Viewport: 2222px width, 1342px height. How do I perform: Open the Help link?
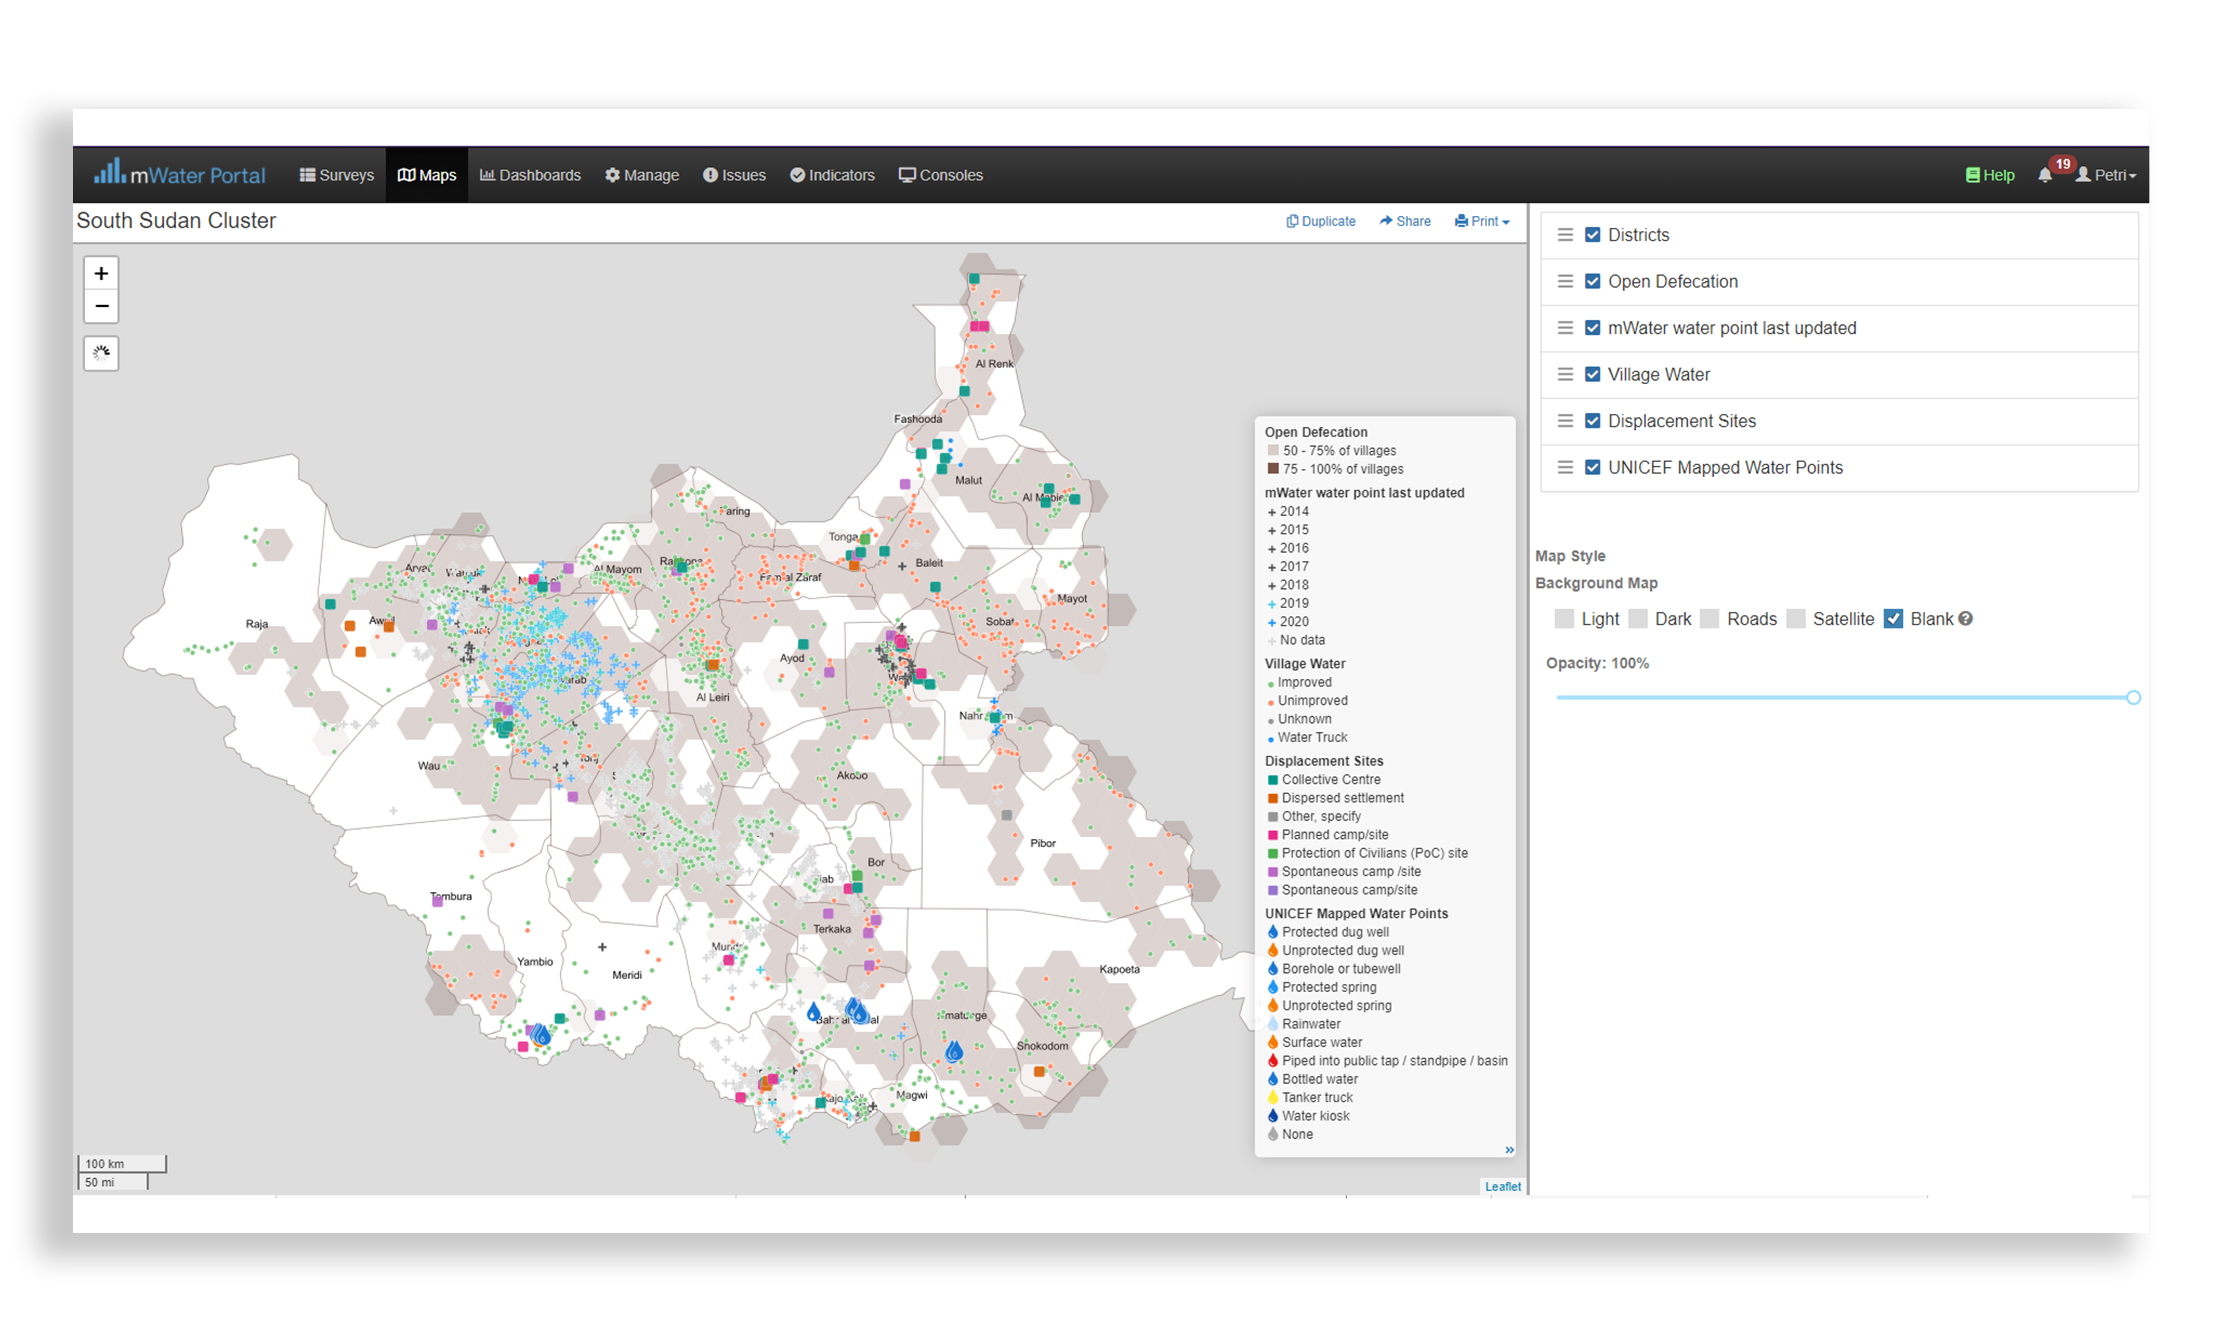1990,175
